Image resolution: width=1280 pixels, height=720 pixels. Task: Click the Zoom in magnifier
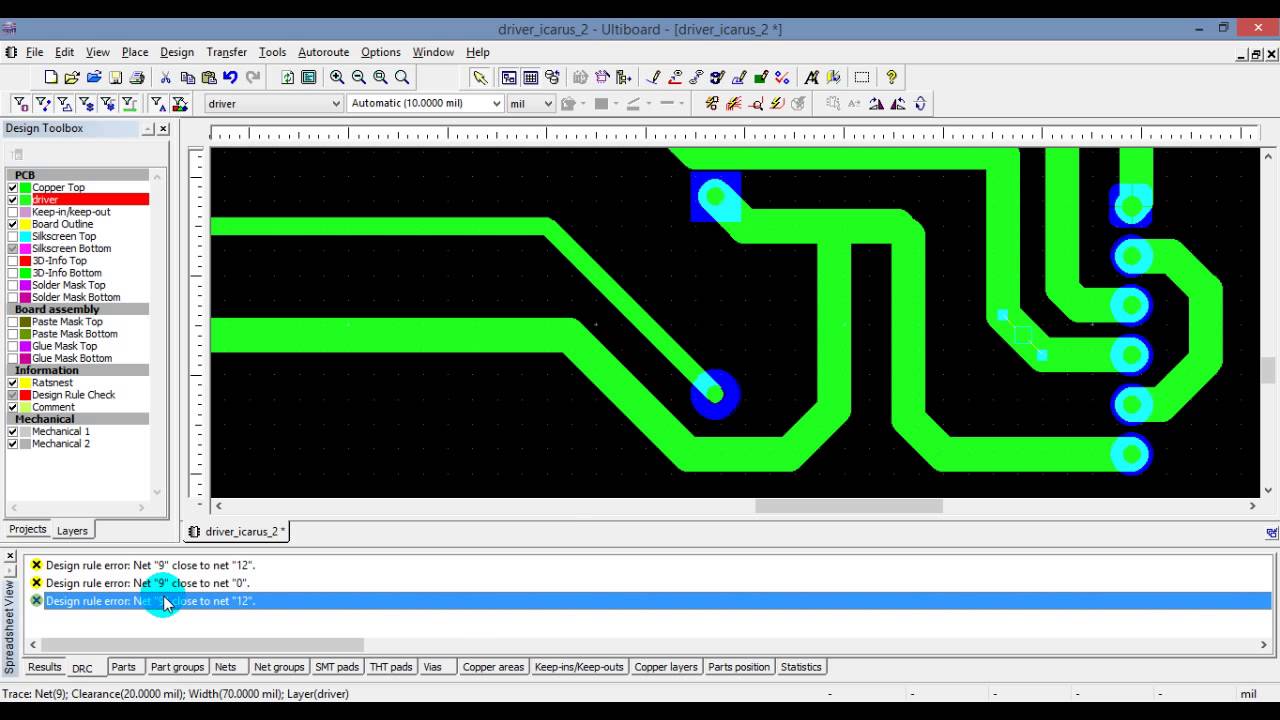(x=337, y=77)
